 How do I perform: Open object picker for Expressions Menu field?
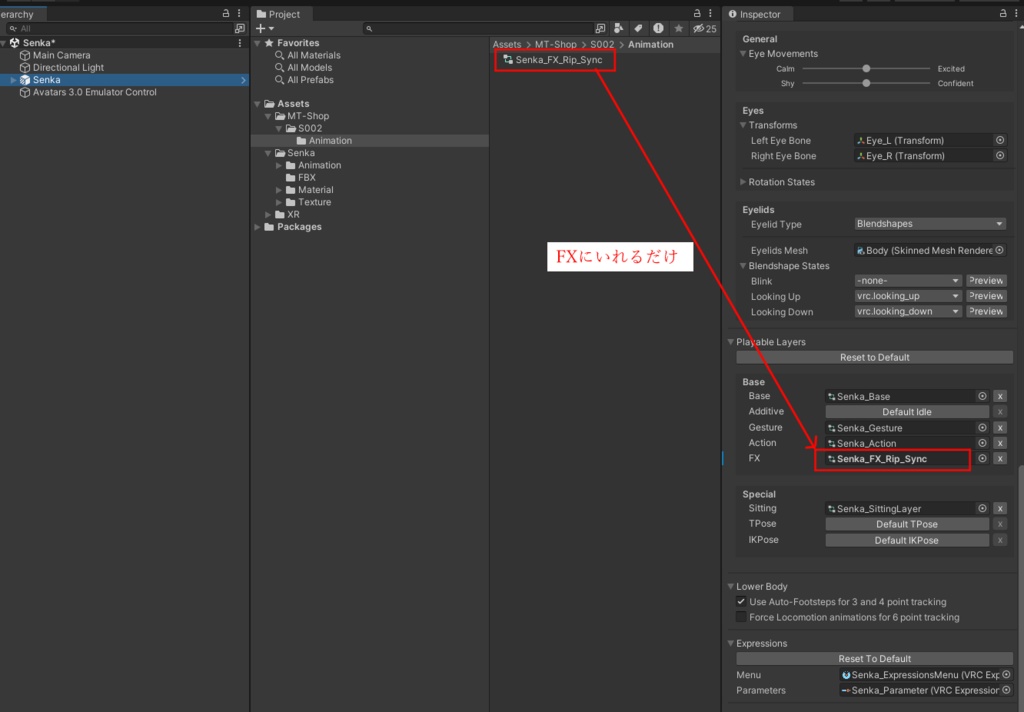pyautogui.click(x=1006, y=675)
